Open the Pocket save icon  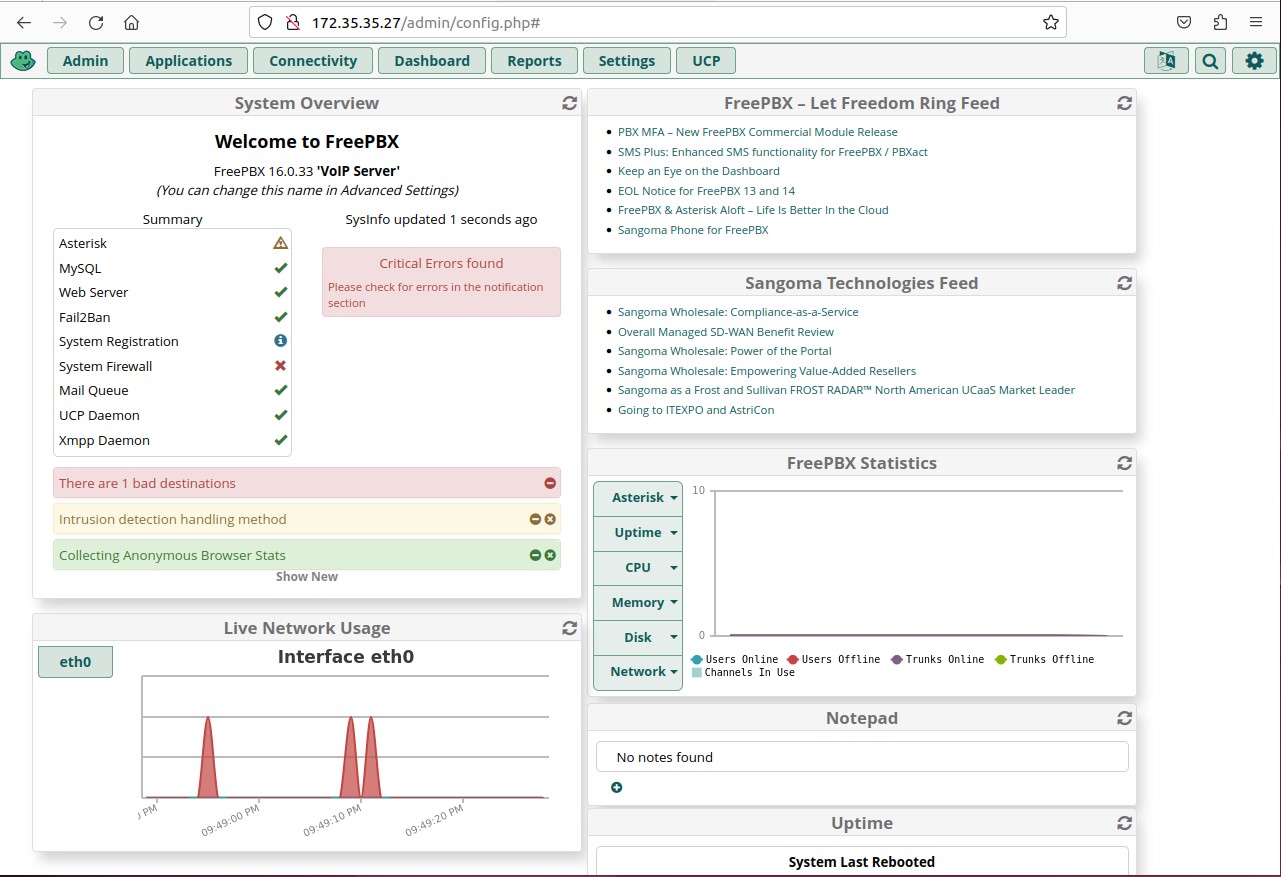click(1183, 22)
